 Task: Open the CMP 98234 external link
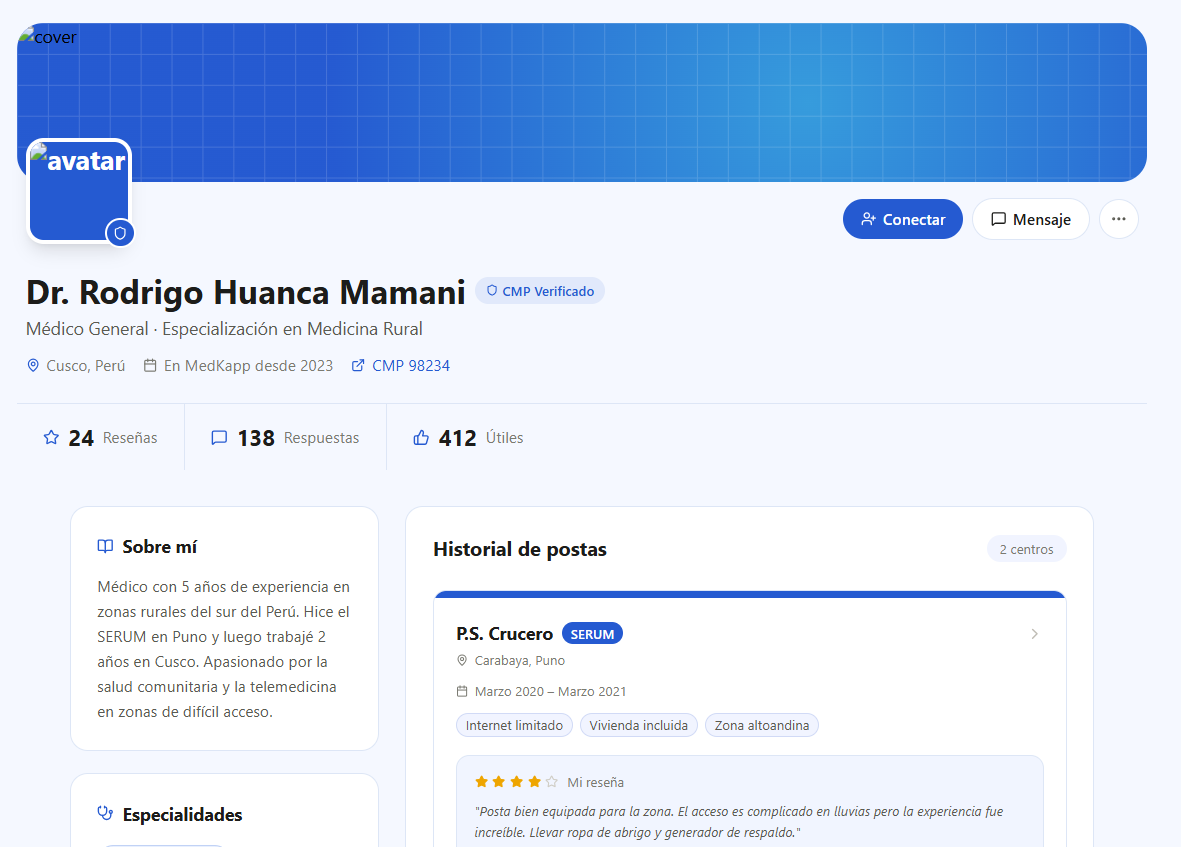(x=401, y=366)
